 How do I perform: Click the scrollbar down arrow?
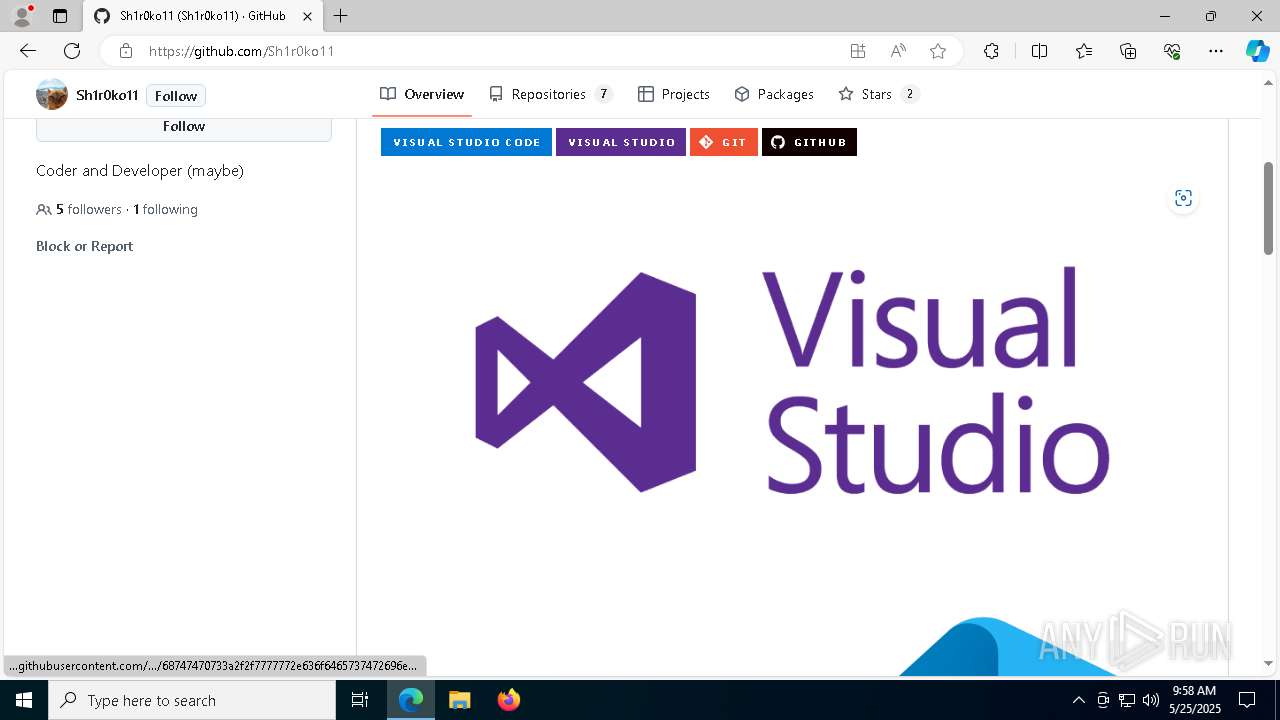click(x=1268, y=663)
